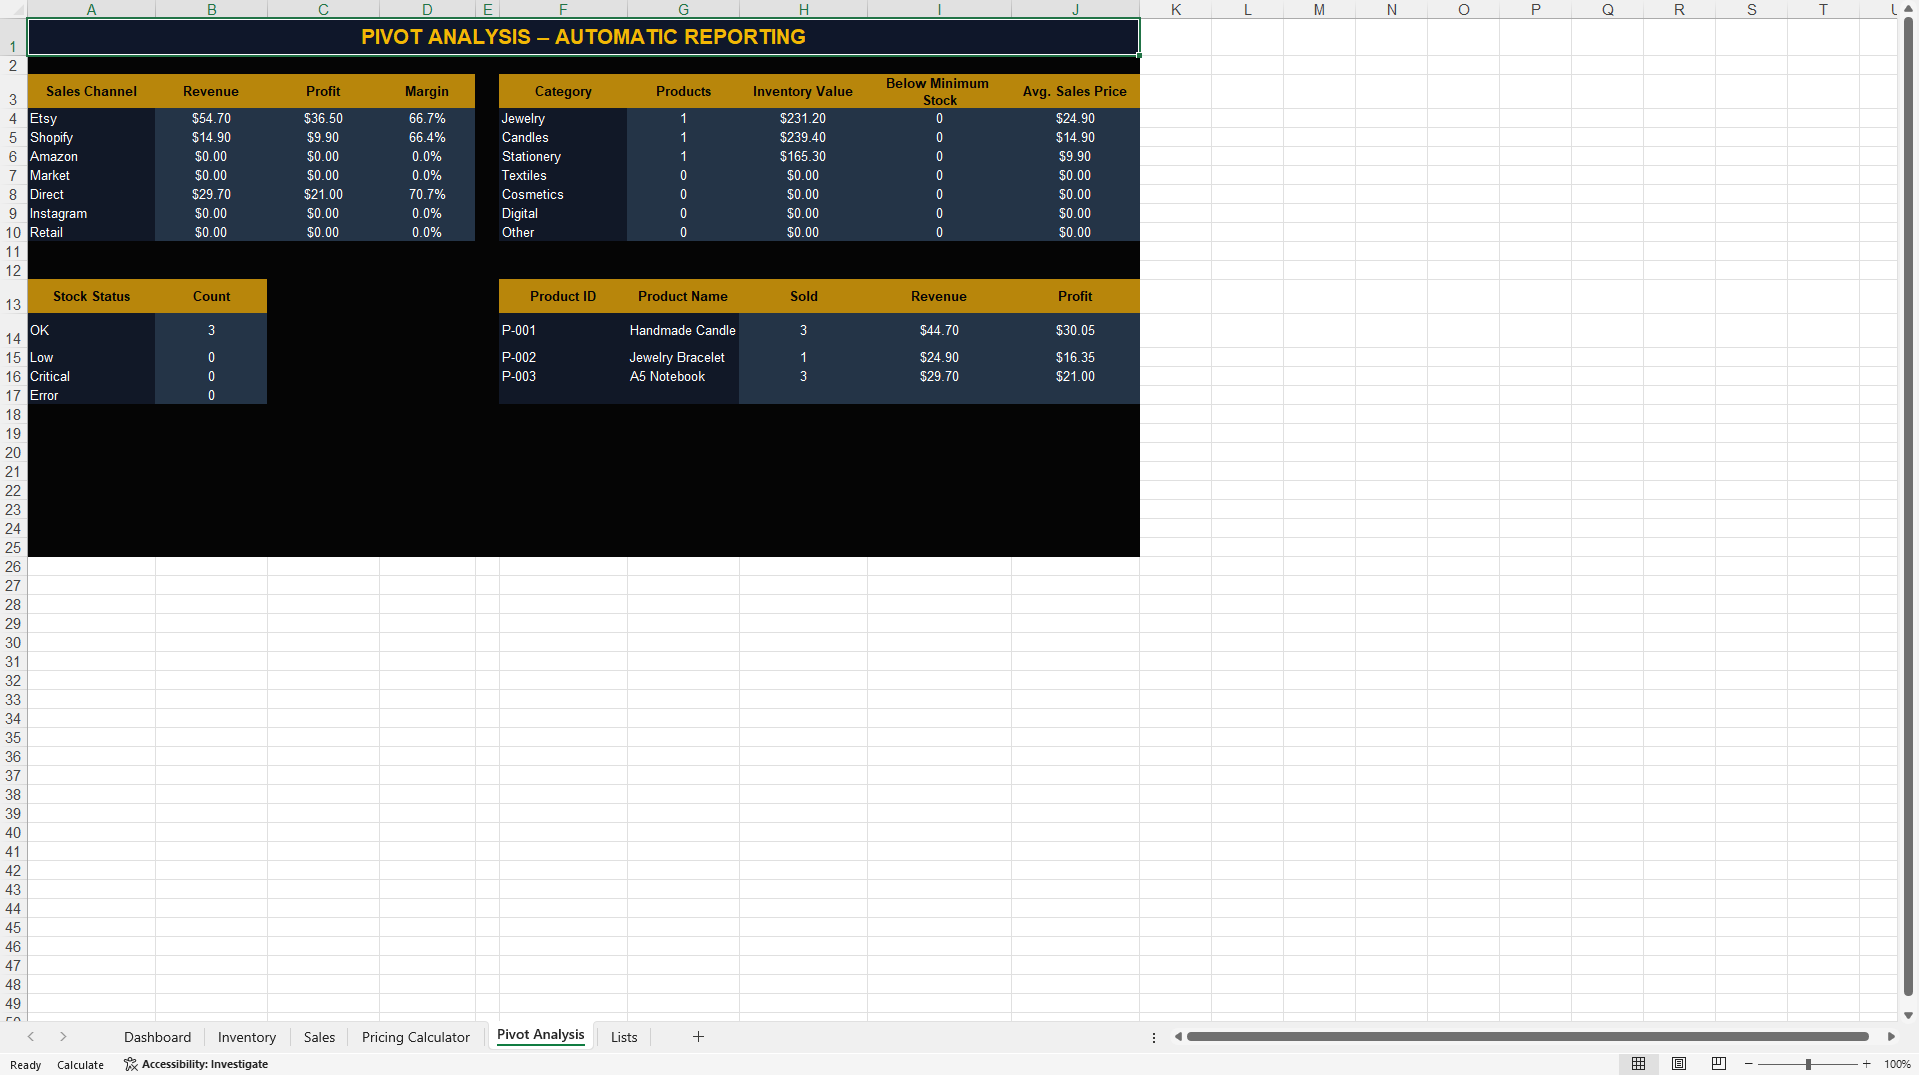Click Avg. Sales Price header
Viewport: 1919px width, 1075px height.
1075,91
